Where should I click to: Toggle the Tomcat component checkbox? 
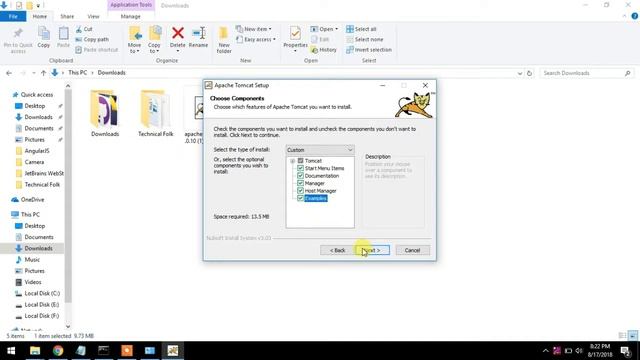[x=300, y=161]
